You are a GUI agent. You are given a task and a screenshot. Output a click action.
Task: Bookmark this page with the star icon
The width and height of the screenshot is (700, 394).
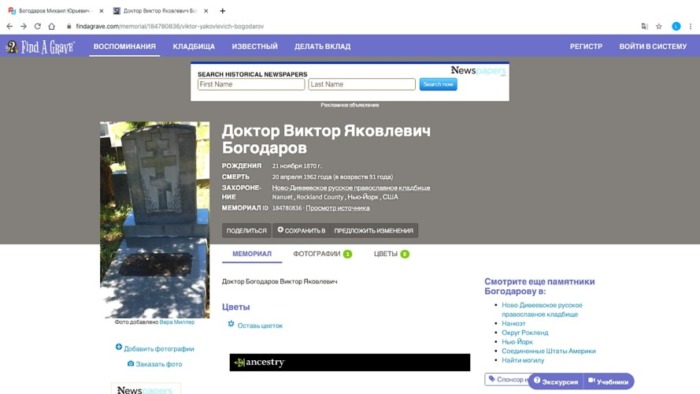(658, 26)
